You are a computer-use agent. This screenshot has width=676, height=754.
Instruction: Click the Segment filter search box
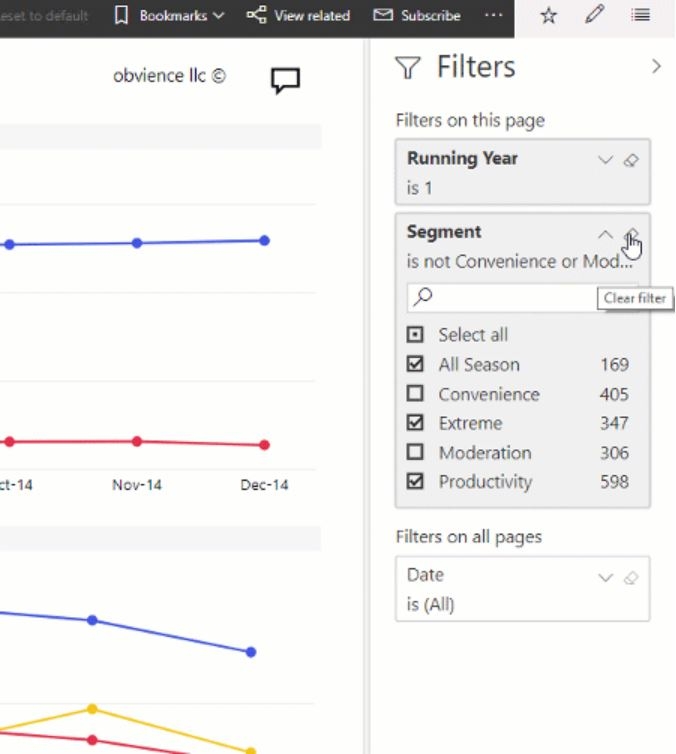(502, 298)
